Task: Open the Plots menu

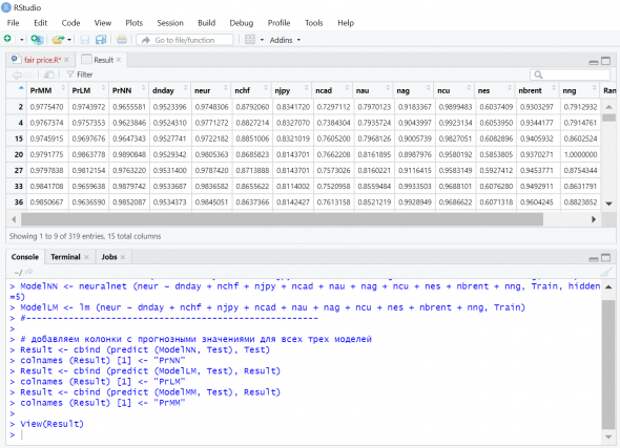Action: coord(134,23)
